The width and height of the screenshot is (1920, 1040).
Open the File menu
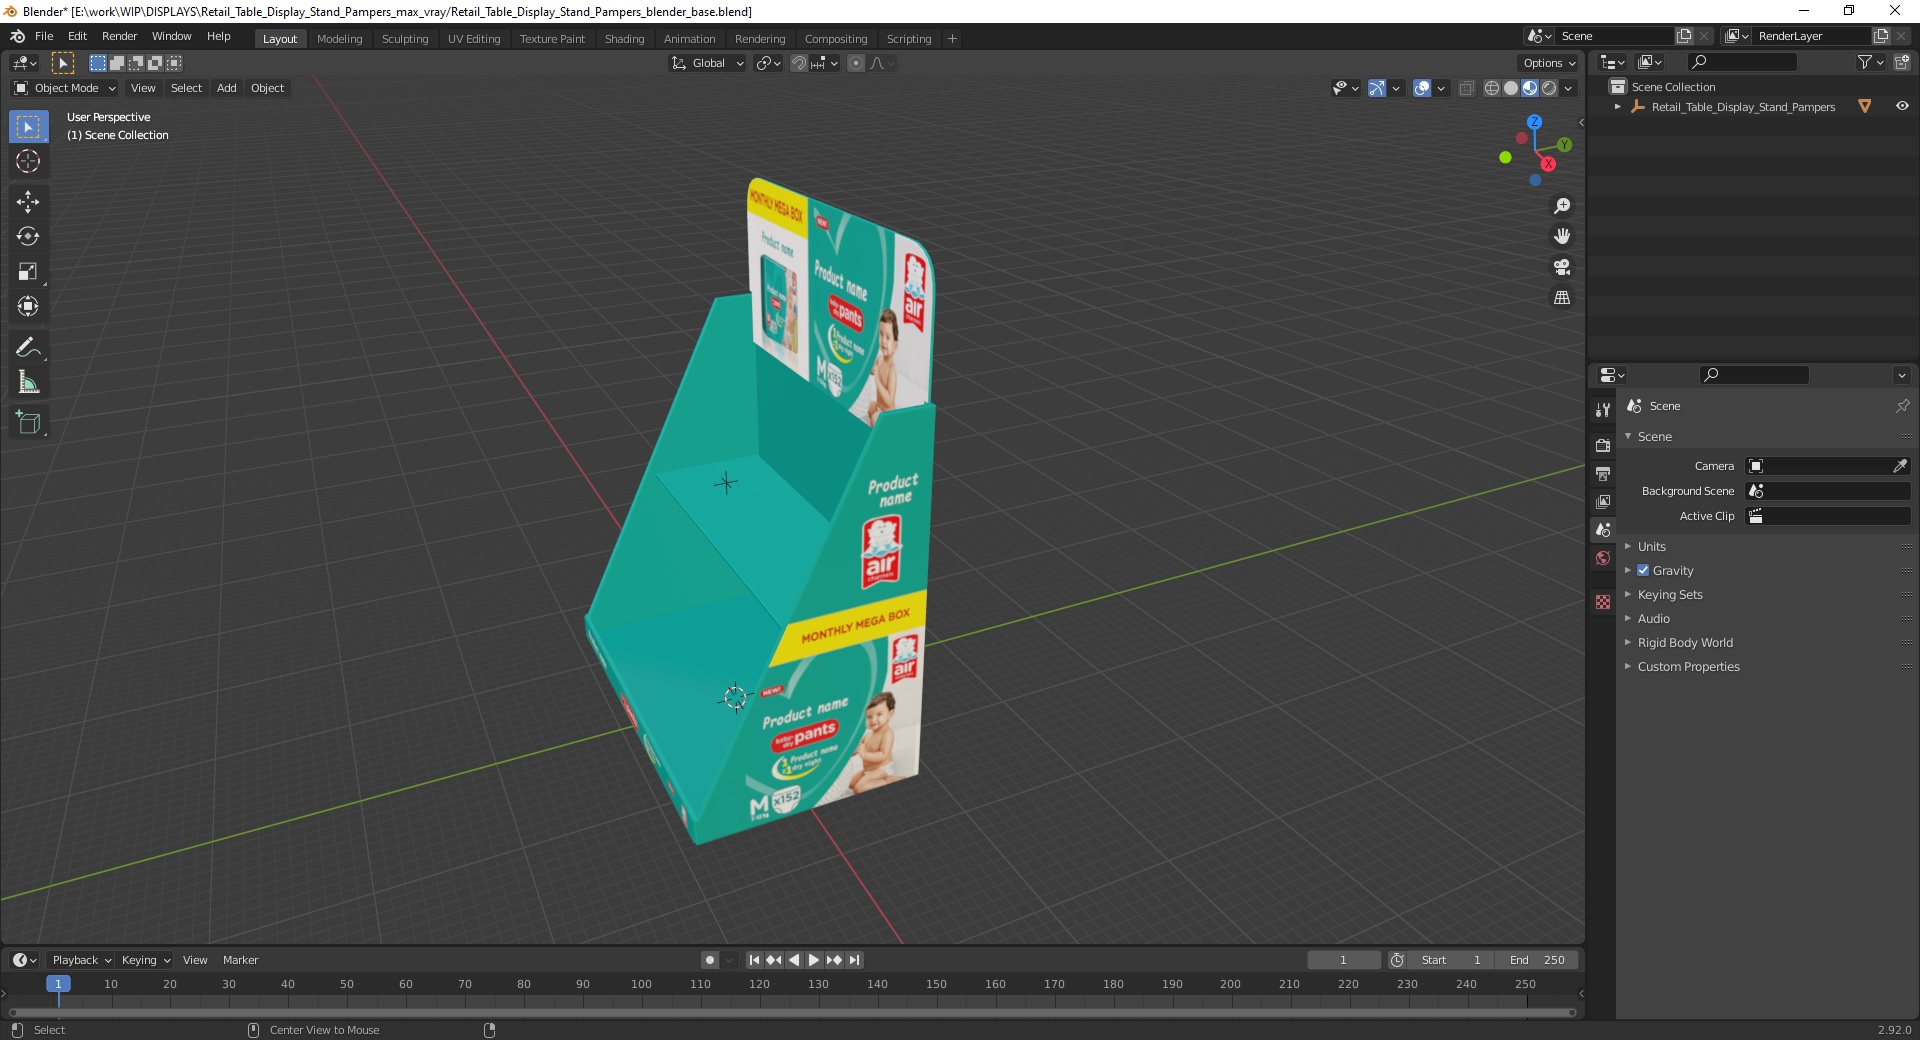pyautogui.click(x=44, y=36)
